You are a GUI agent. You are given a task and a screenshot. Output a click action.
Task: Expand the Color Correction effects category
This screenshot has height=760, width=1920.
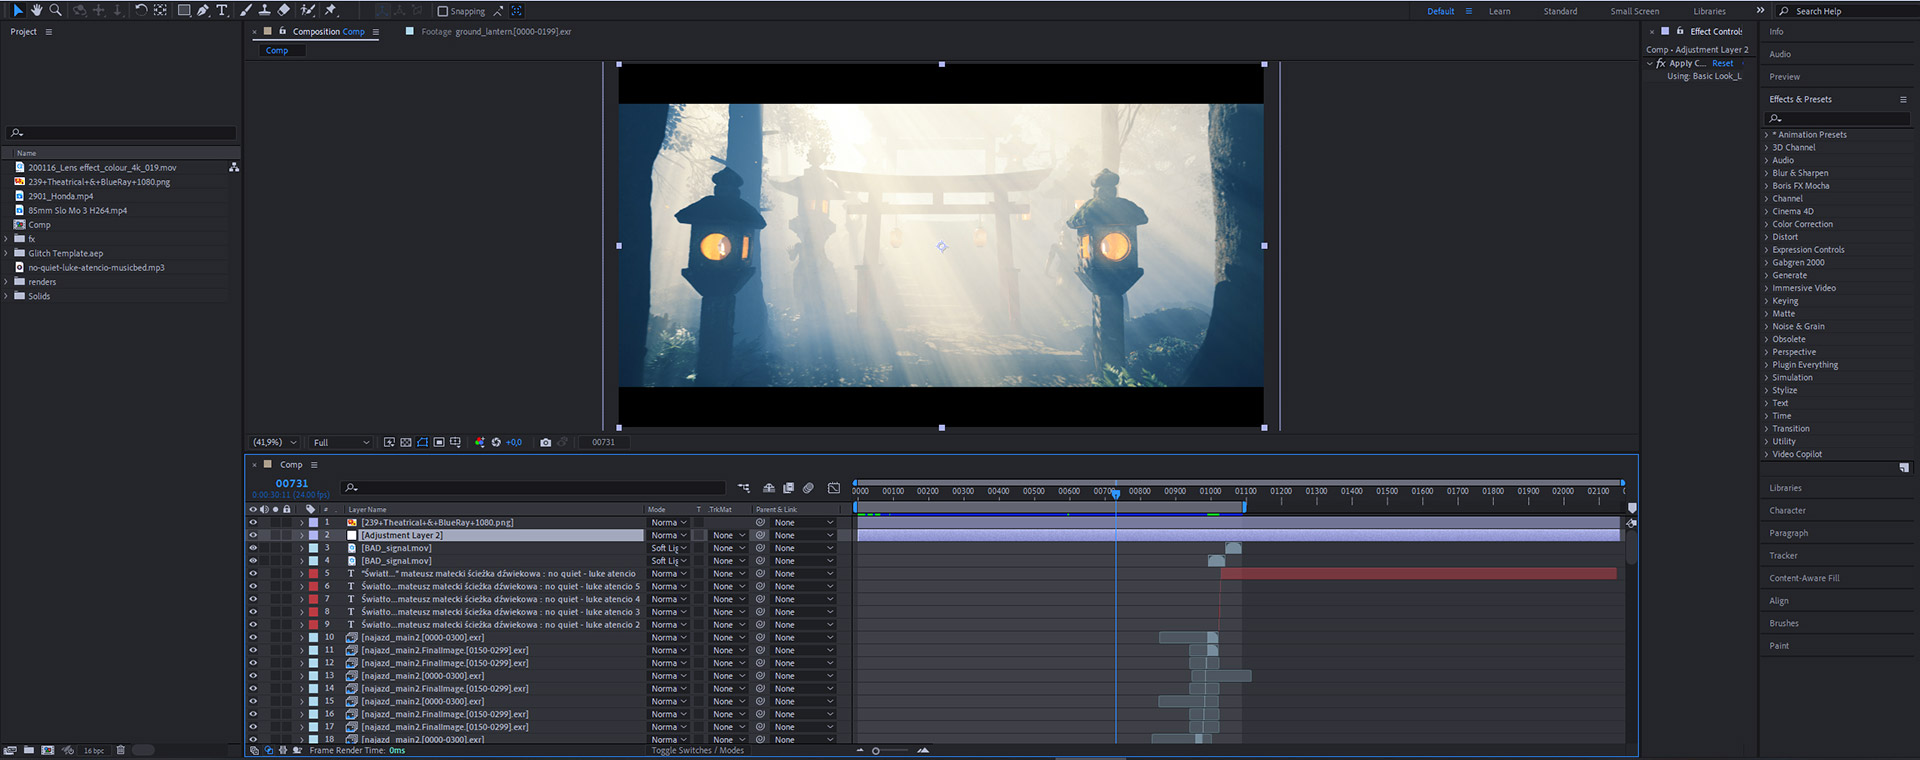(1767, 224)
